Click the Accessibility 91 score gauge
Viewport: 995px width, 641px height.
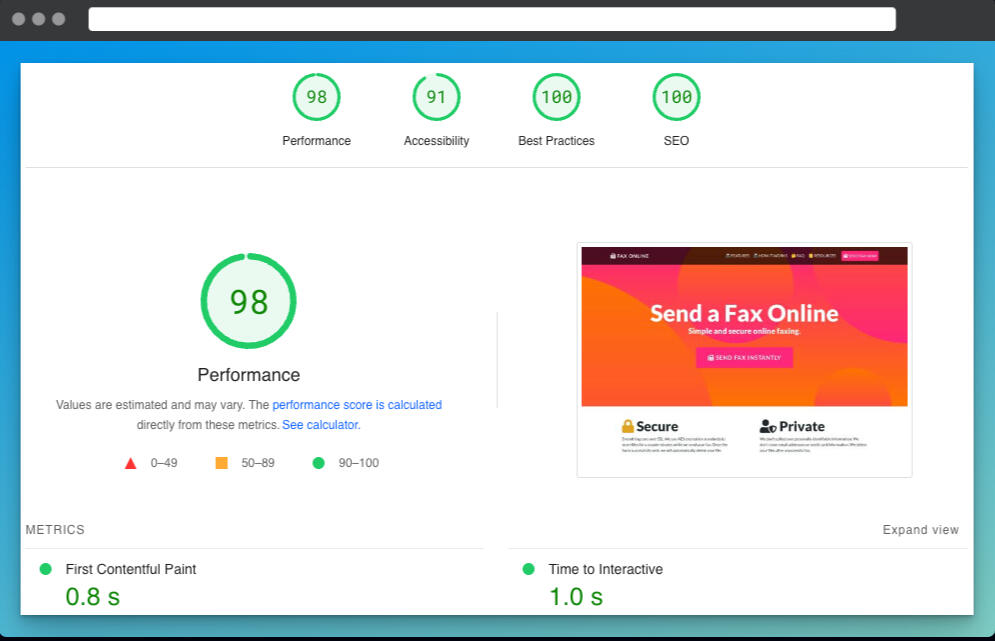436,97
